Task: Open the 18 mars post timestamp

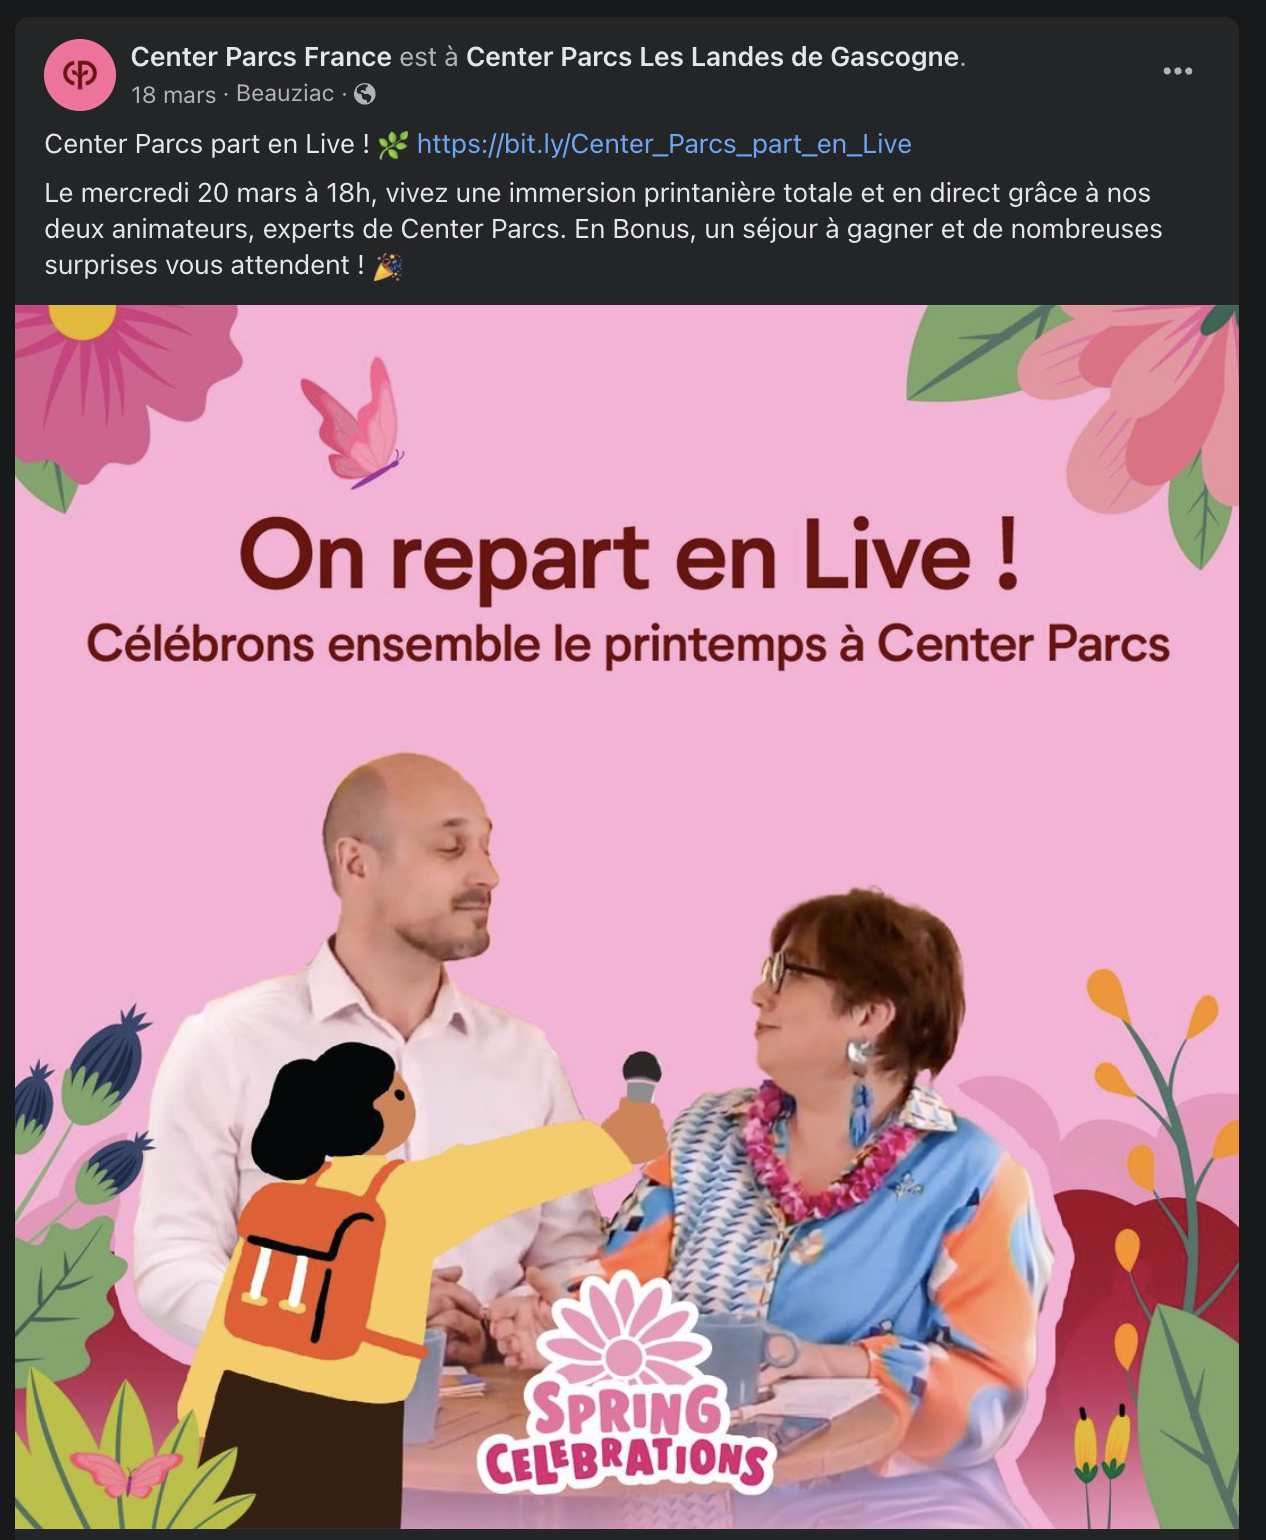Action: [x=174, y=95]
